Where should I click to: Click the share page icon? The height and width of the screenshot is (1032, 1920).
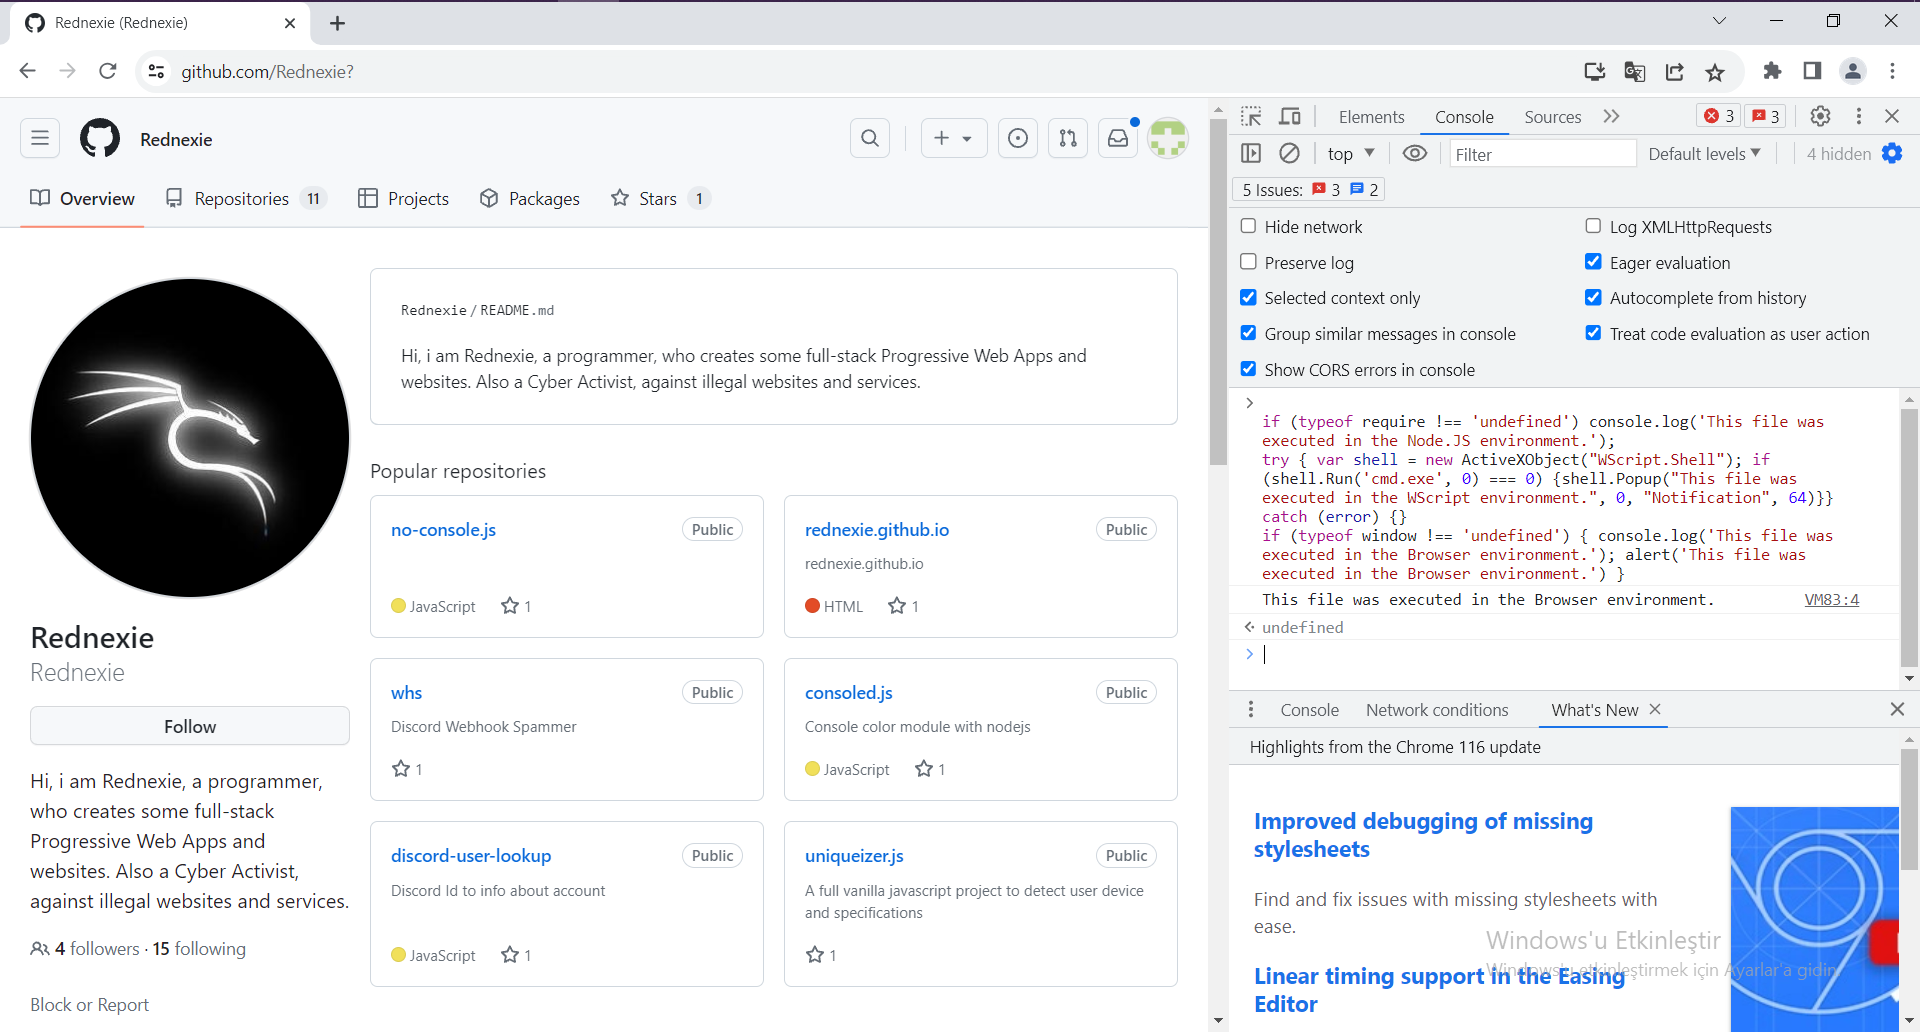pyautogui.click(x=1675, y=71)
